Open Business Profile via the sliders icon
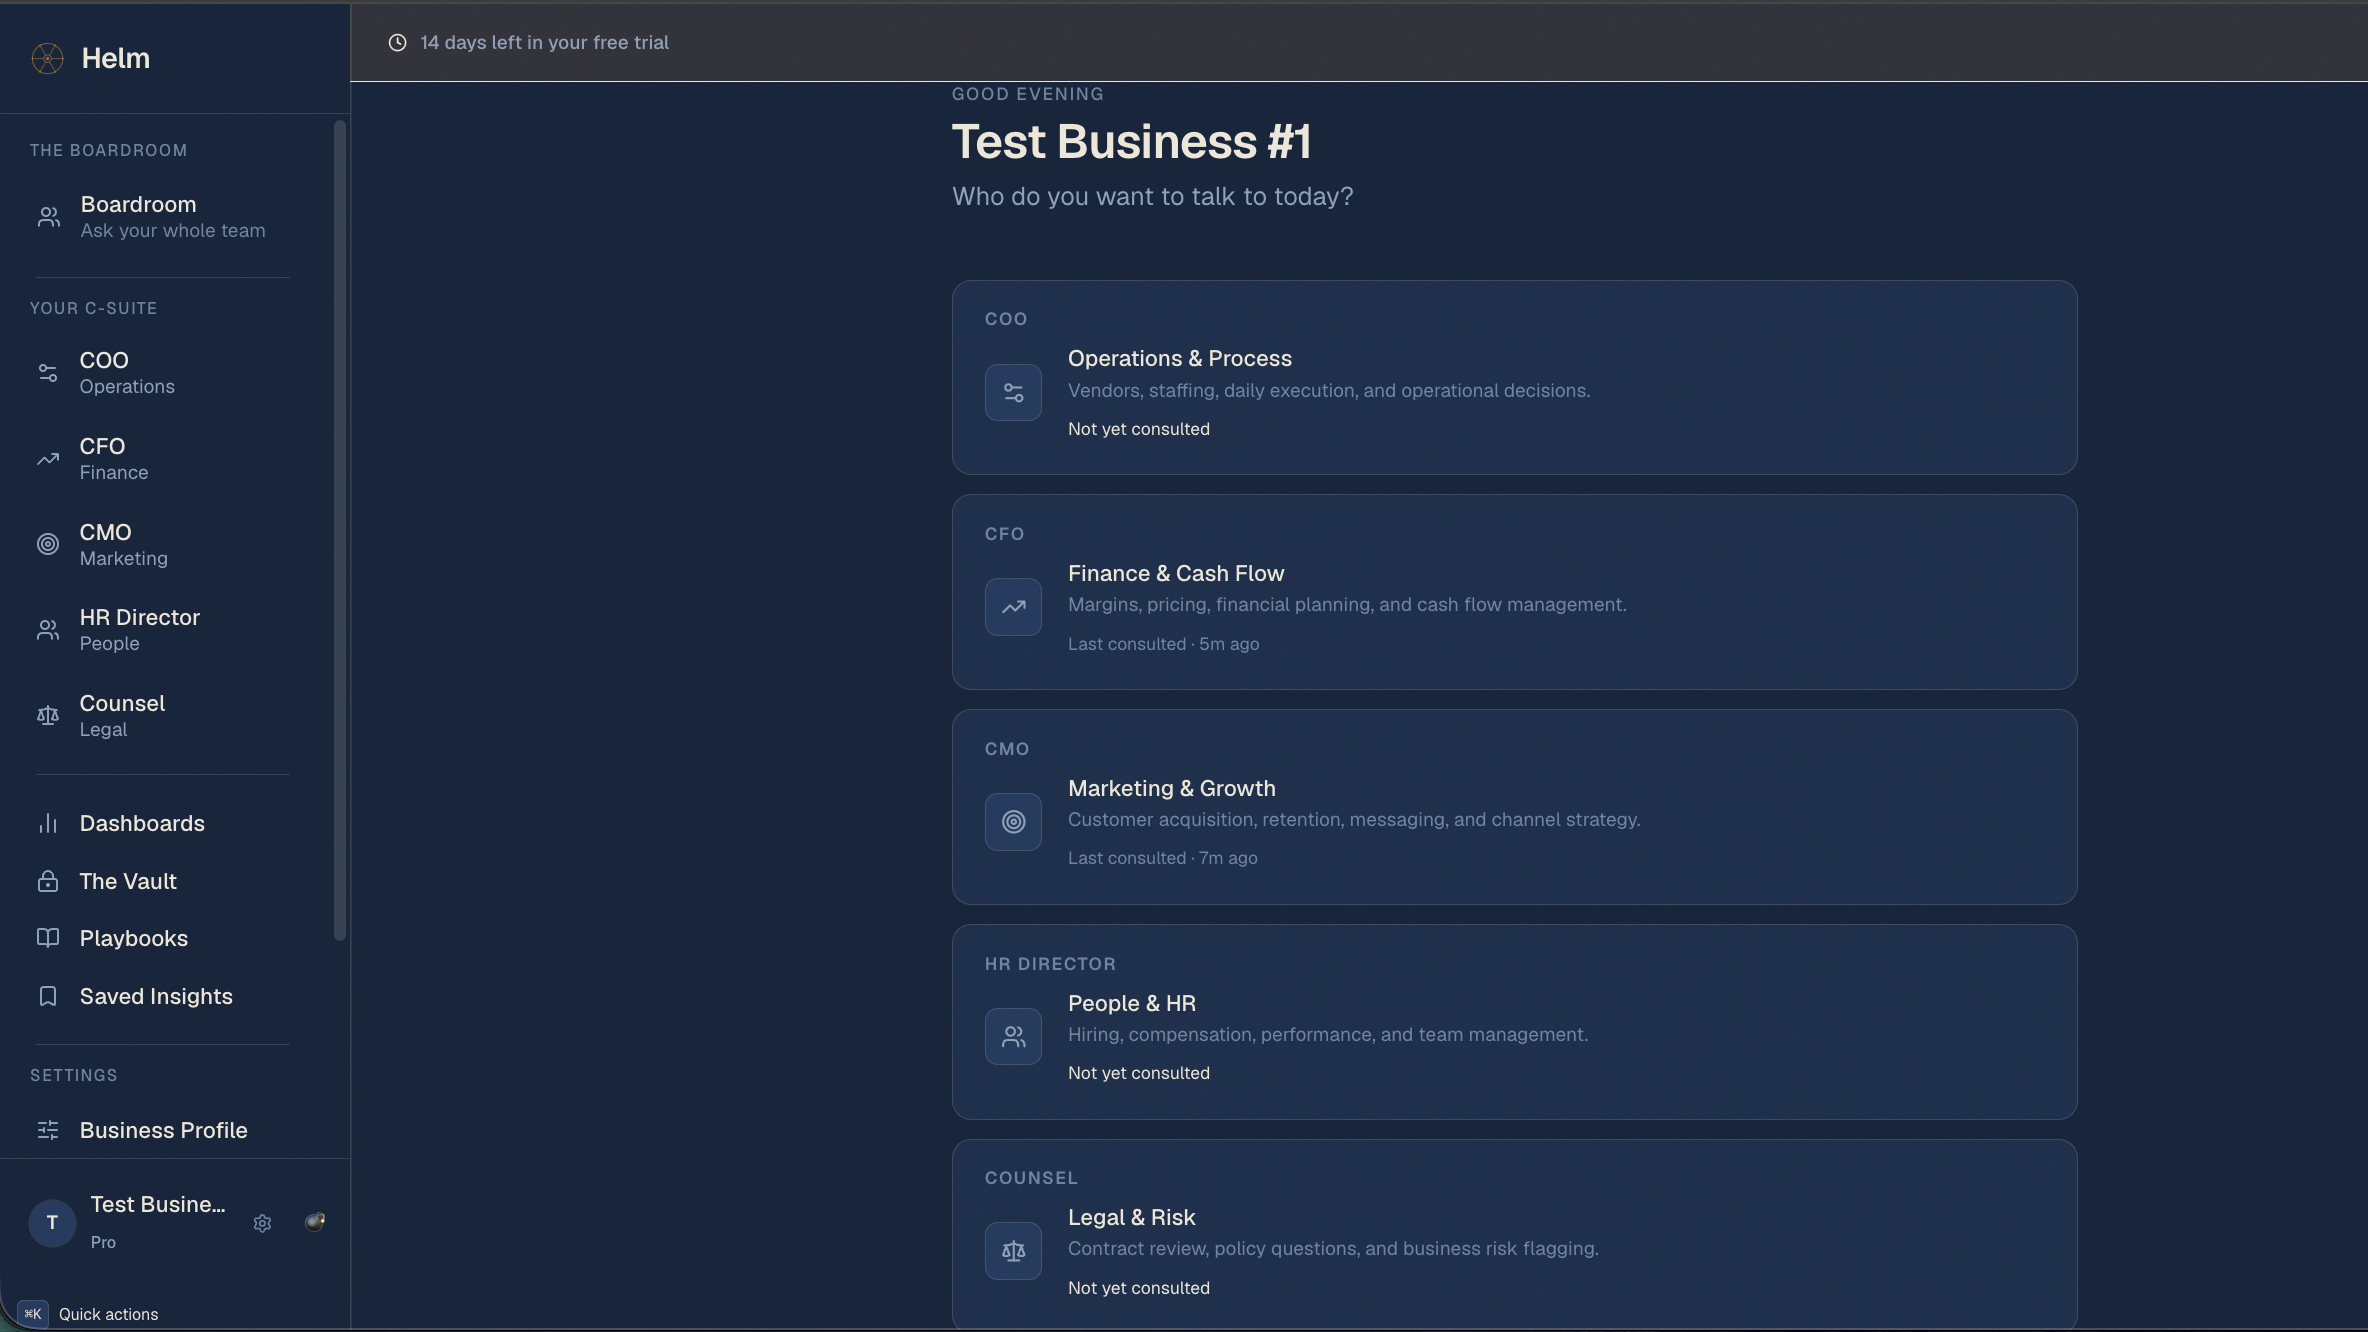2368x1332 pixels. [48, 1130]
